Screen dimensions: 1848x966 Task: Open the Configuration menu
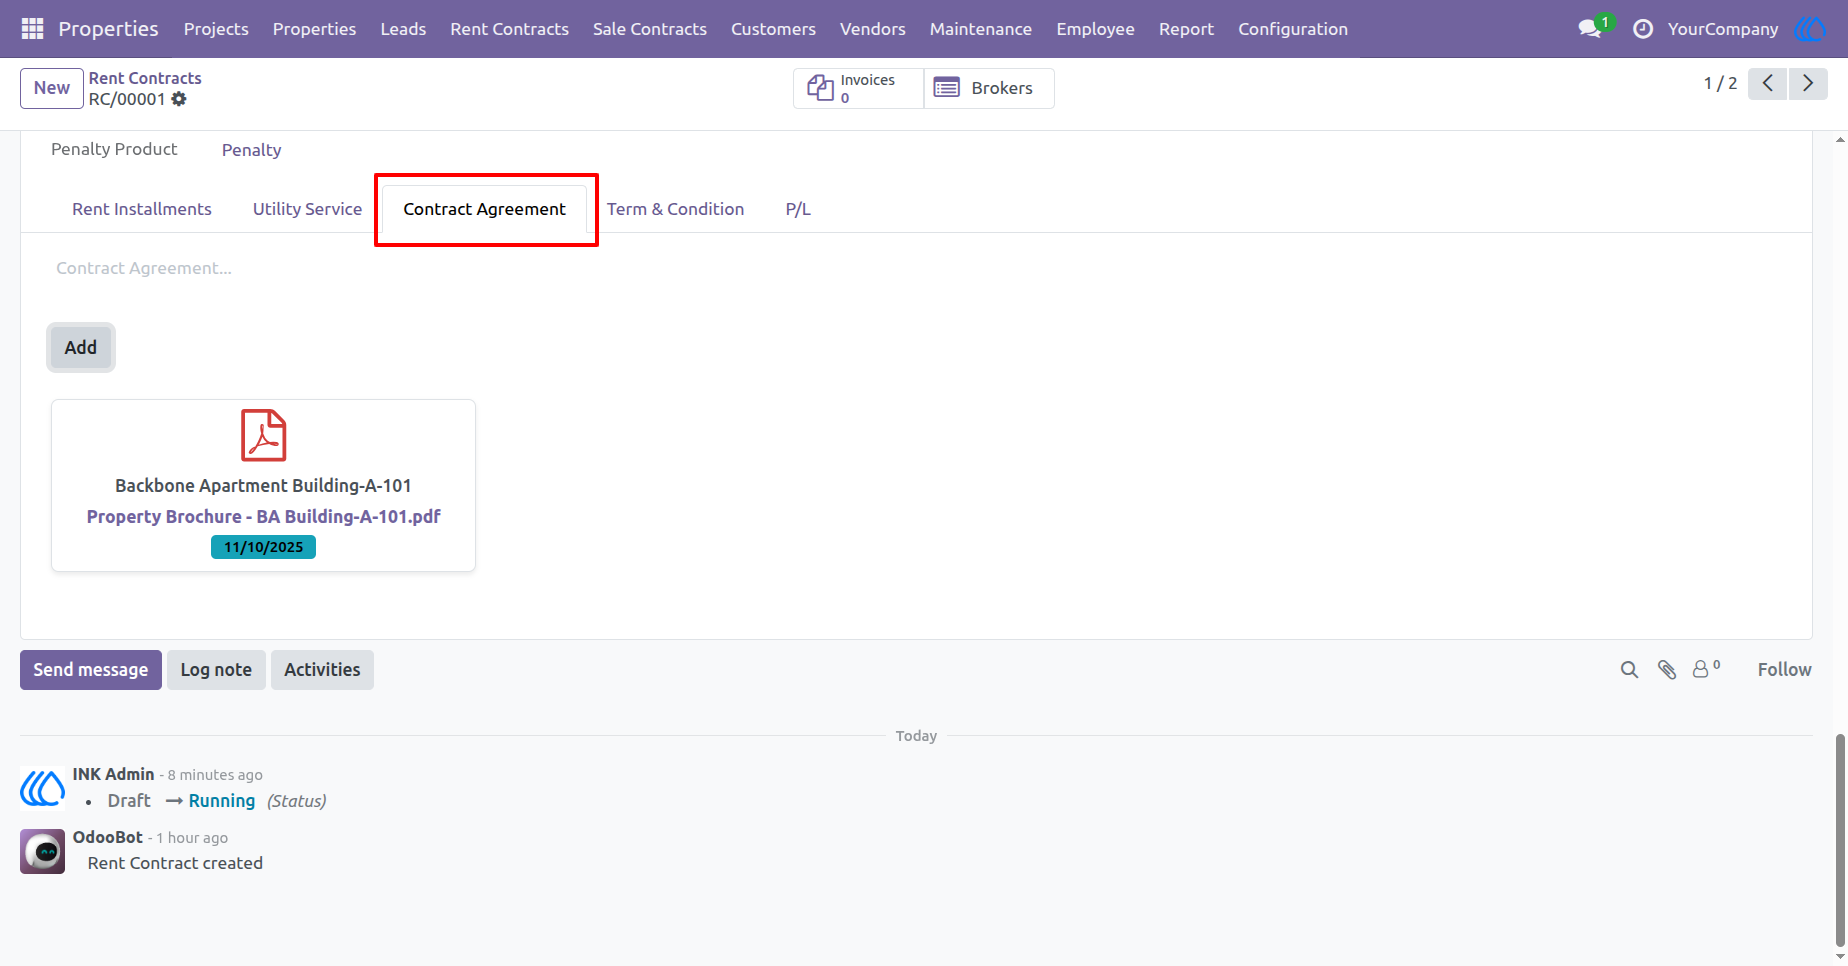[x=1293, y=29]
